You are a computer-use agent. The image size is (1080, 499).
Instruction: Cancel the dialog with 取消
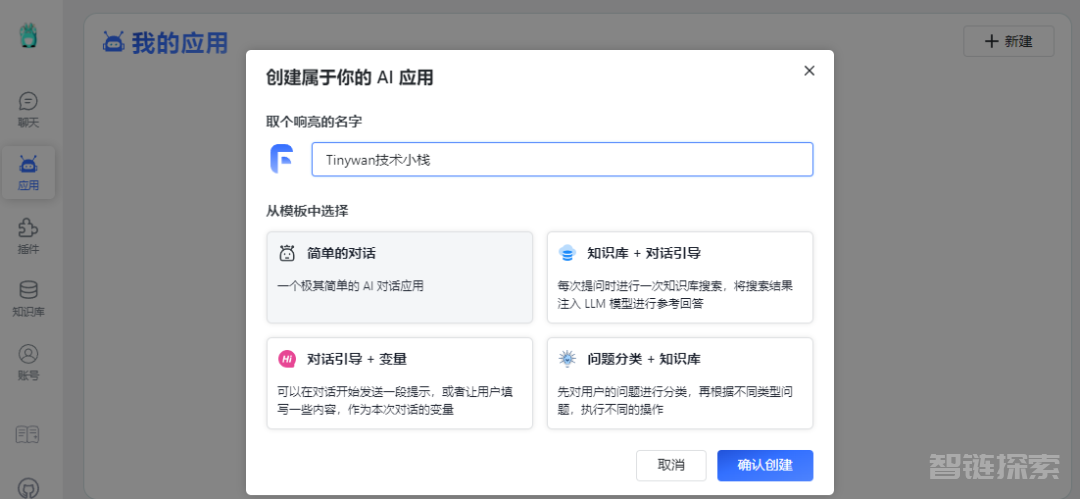[671, 465]
